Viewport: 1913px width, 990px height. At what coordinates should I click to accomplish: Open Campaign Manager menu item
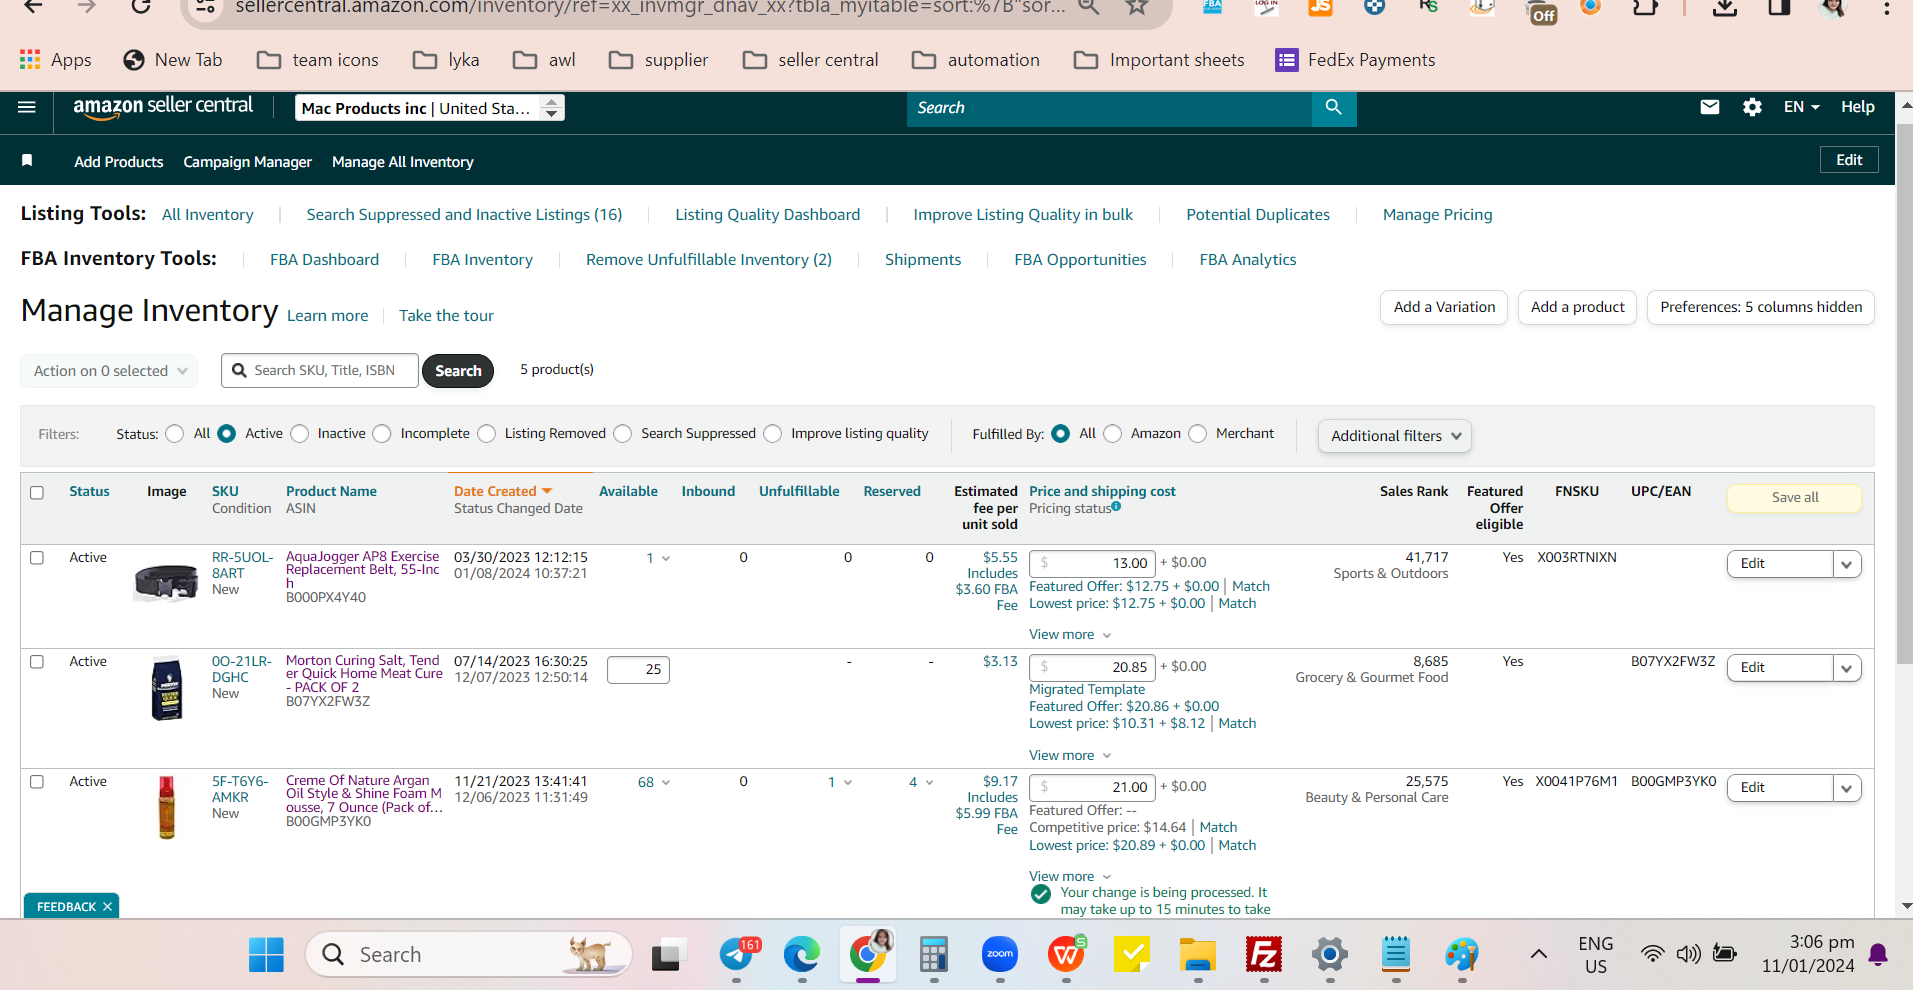pos(247,162)
